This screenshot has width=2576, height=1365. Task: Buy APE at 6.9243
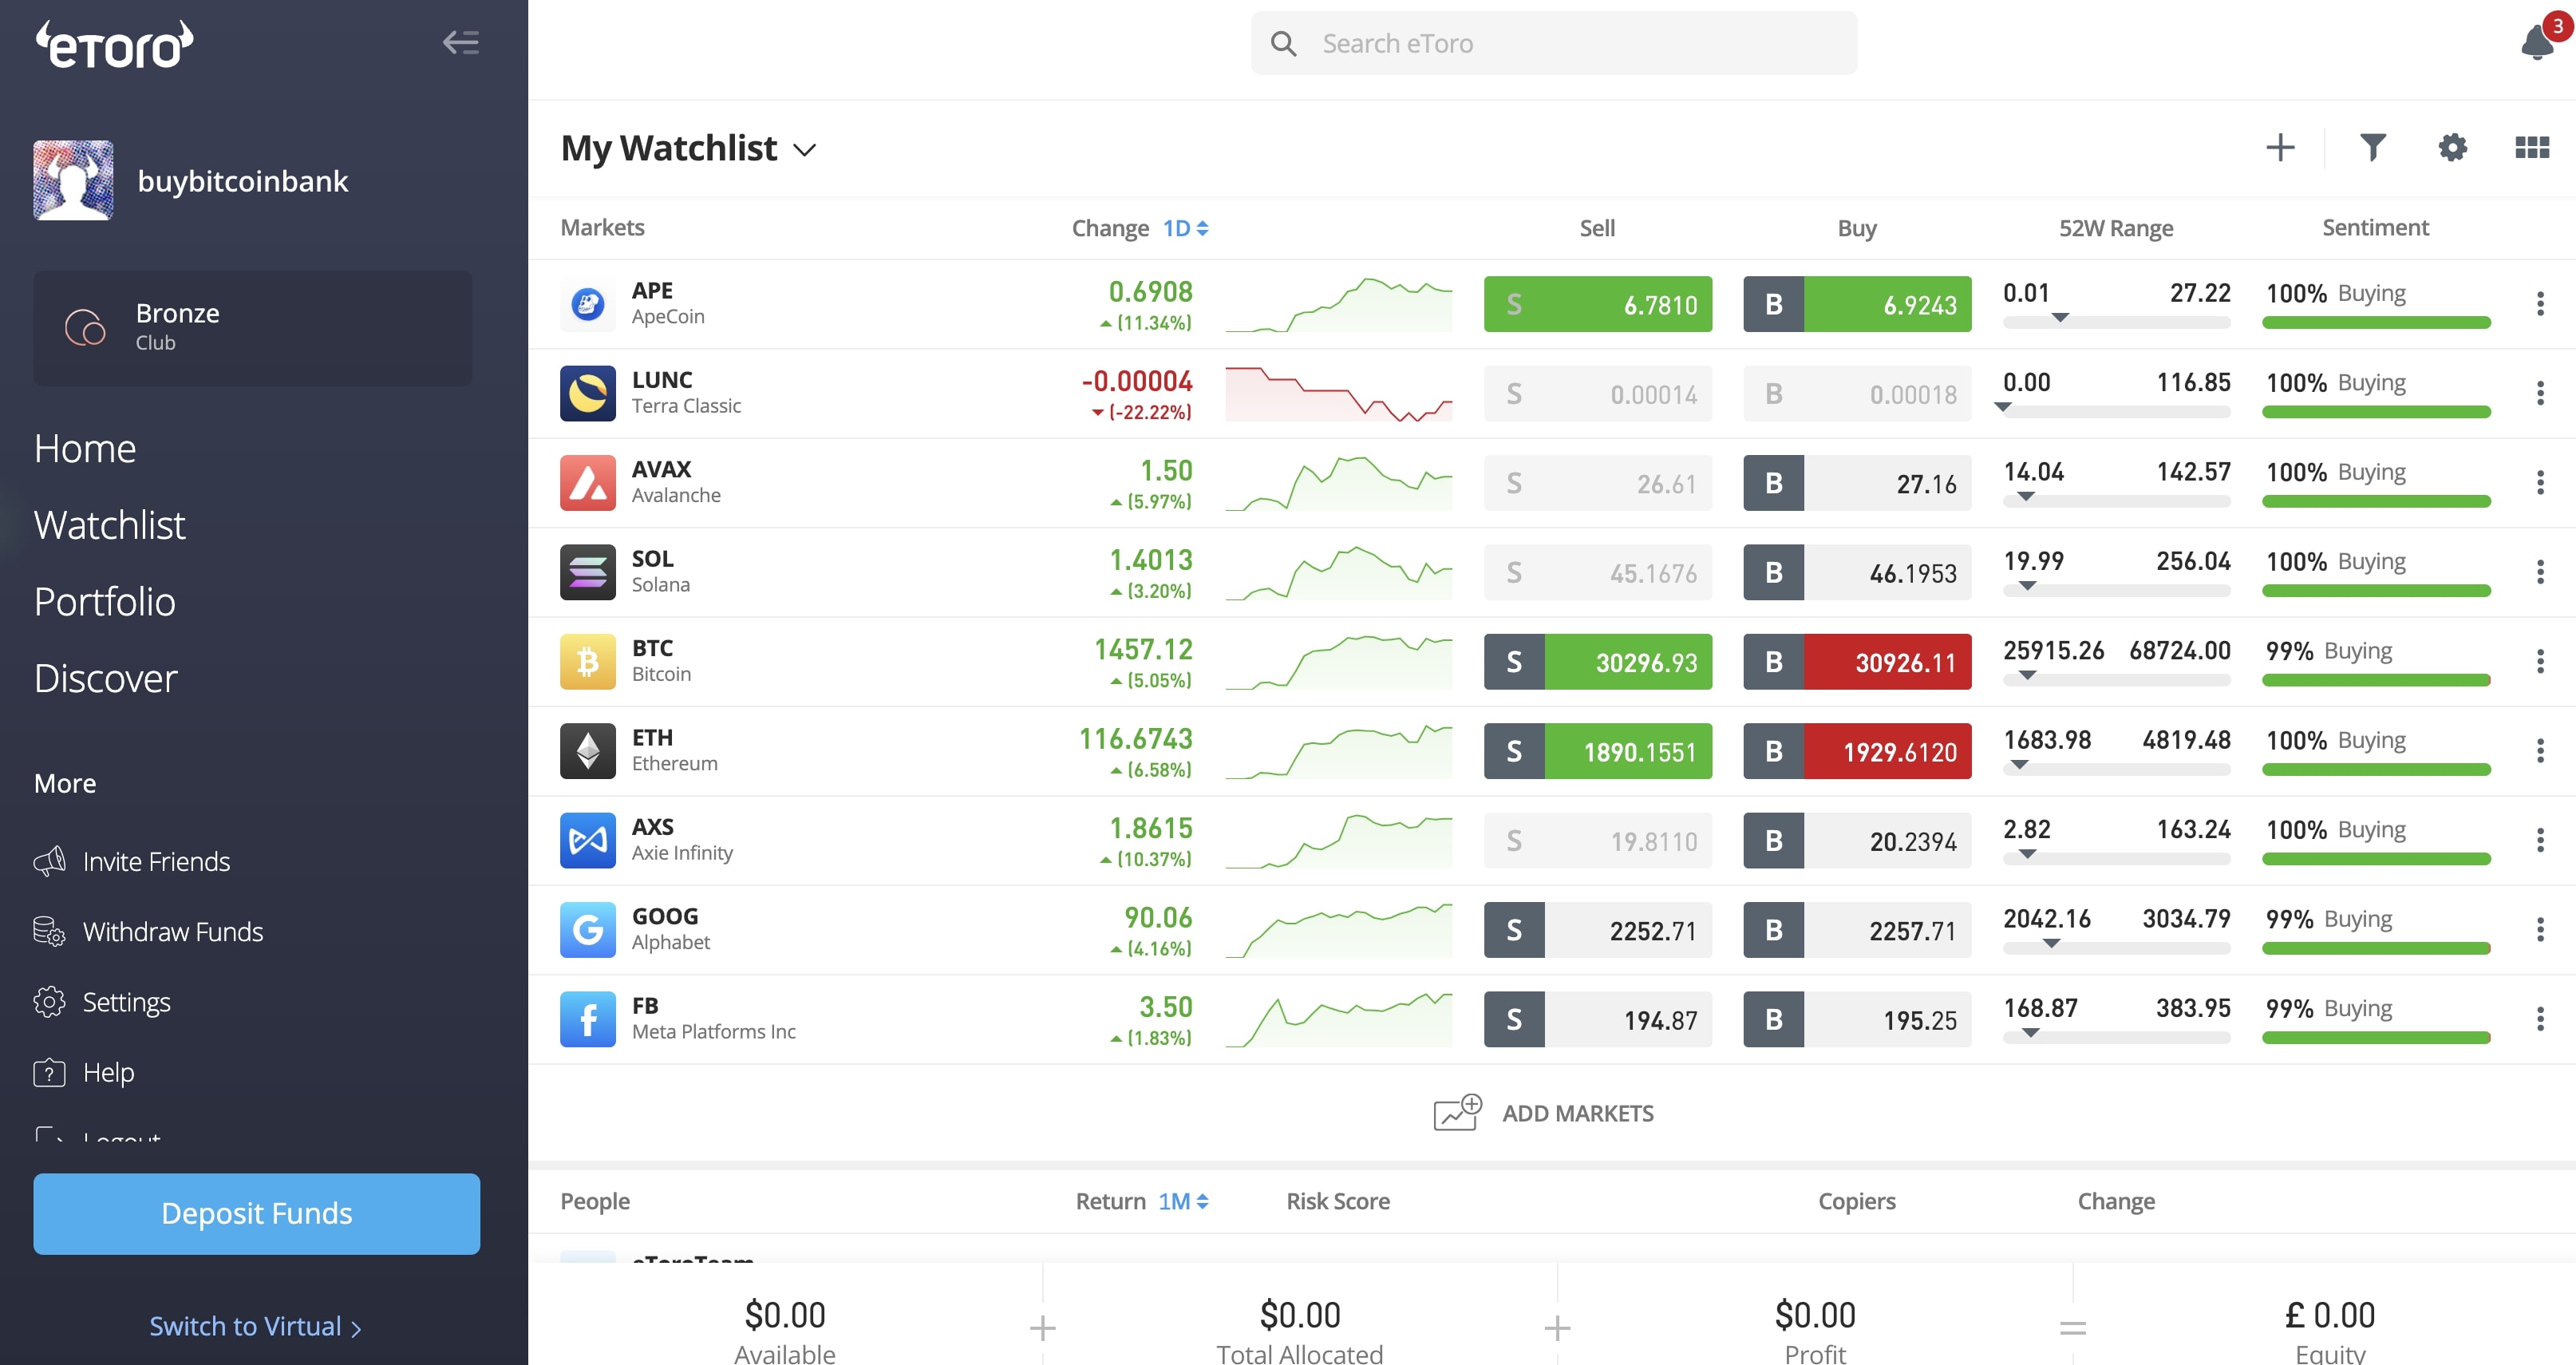pos(1857,304)
